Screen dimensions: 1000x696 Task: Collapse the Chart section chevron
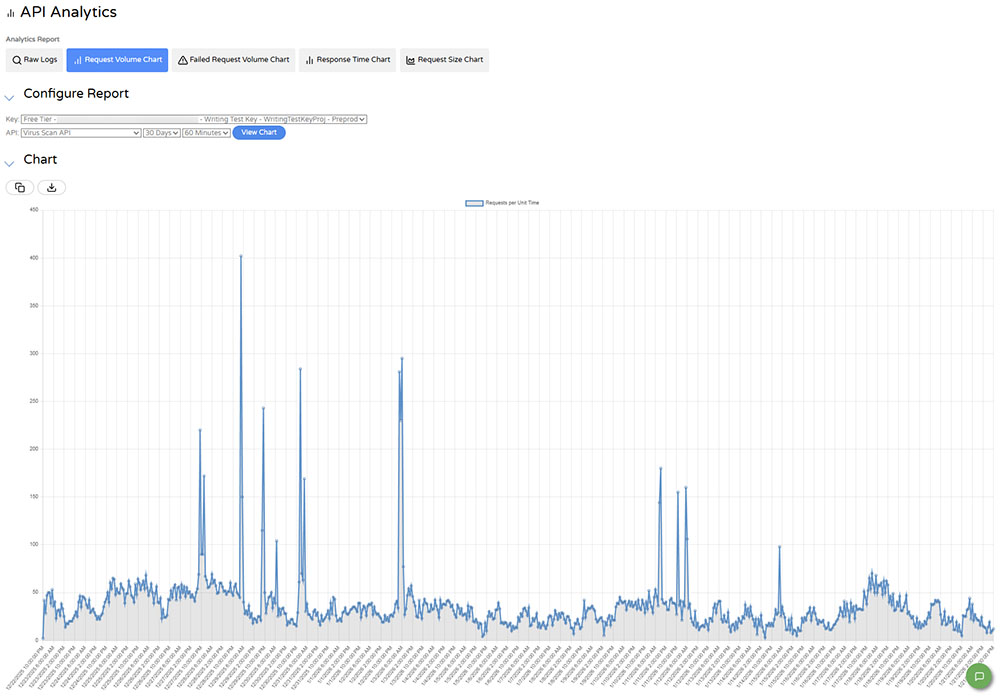click(10, 162)
